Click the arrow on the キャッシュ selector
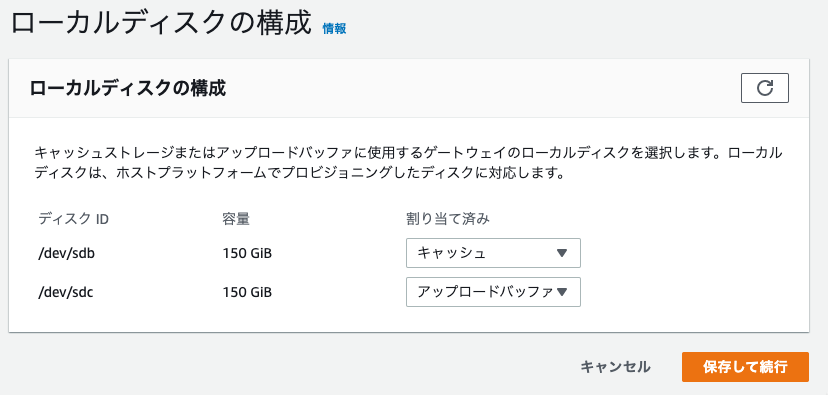Image resolution: width=828 pixels, height=395 pixels. click(x=562, y=253)
